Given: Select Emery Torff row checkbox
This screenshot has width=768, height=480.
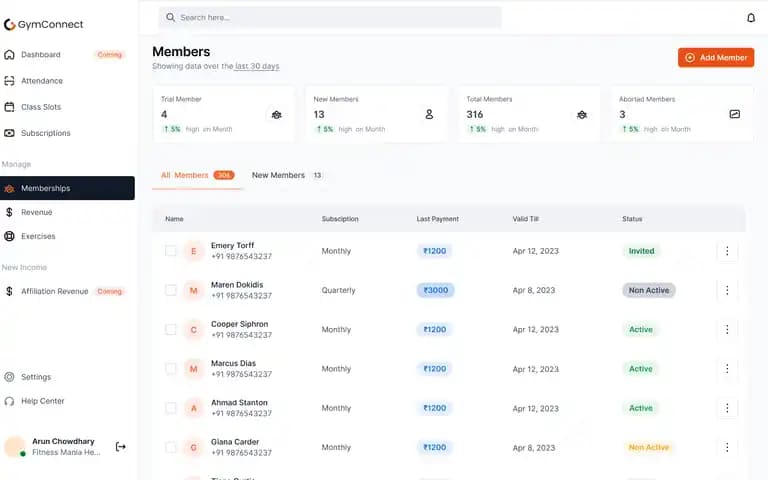Looking at the screenshot, I should click(x=170, y=251).
